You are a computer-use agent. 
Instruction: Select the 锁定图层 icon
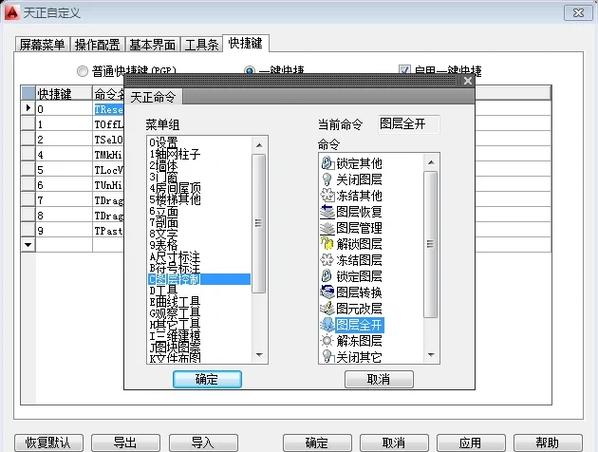tap(327, 276)
